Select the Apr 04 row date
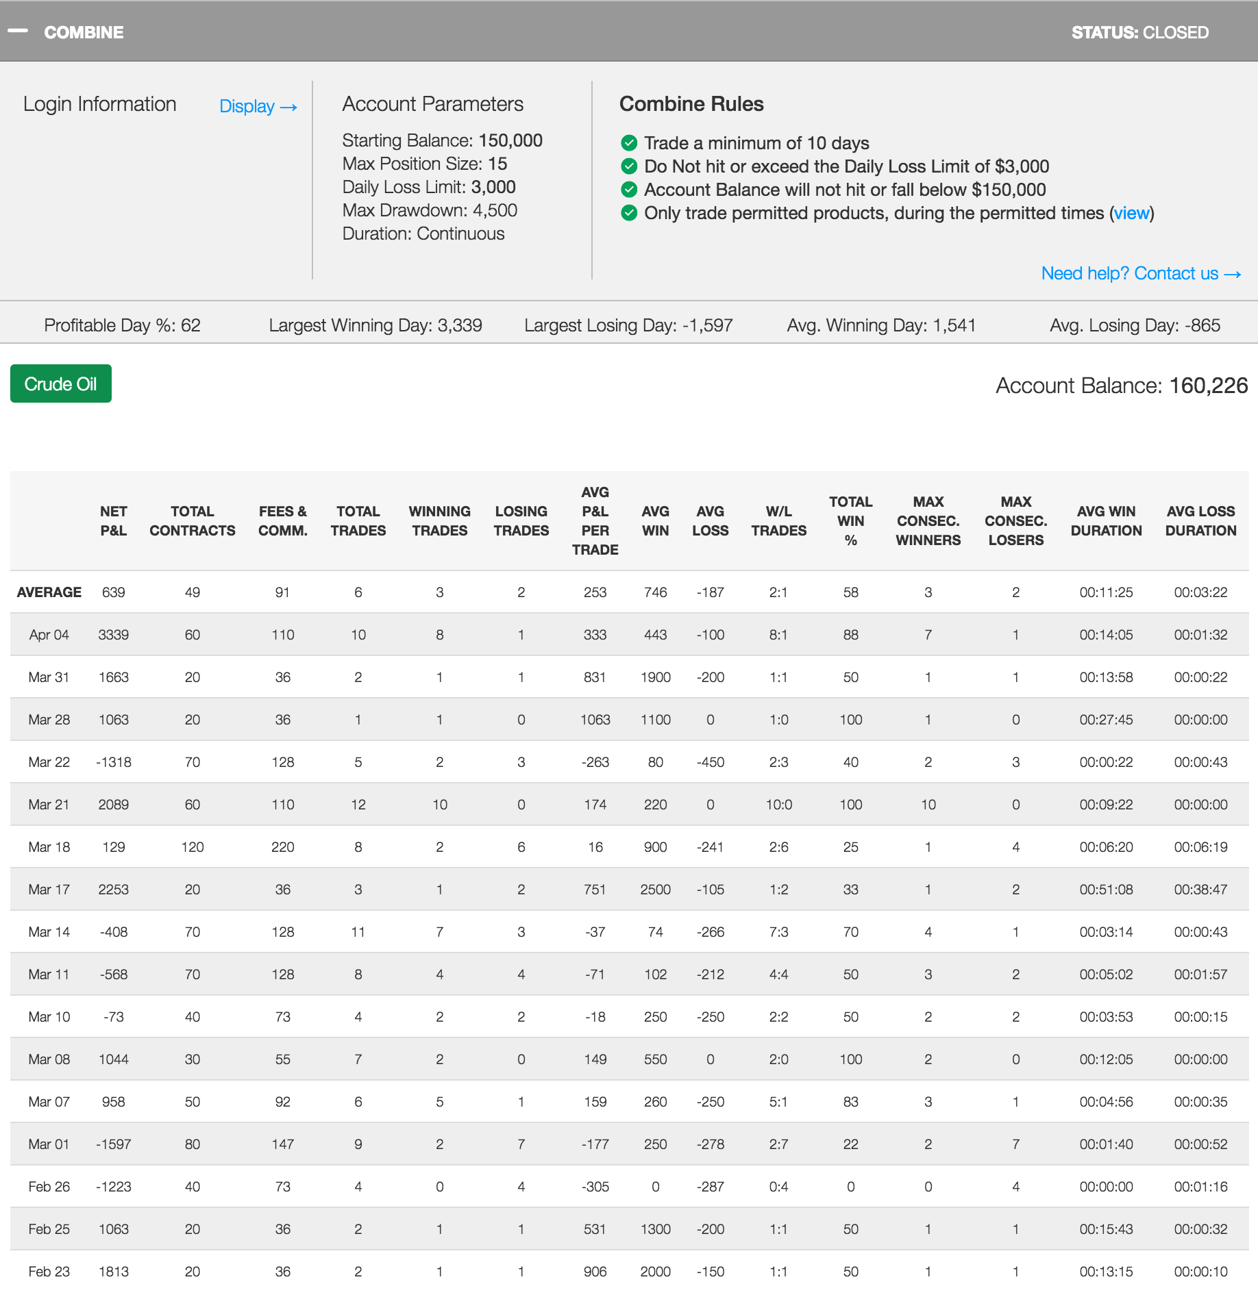1258x1310 pixels. tap(49, 635)
